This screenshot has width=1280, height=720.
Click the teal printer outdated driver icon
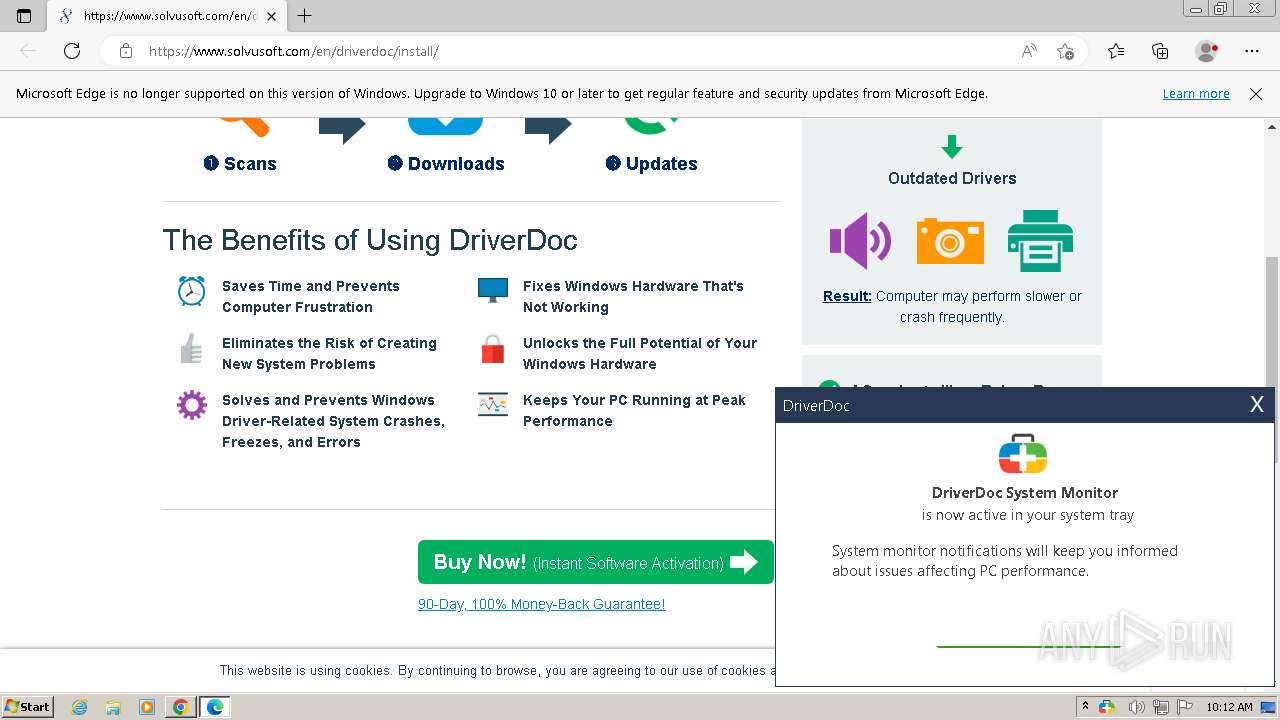pyautogui.click(x=1040, y=241)
